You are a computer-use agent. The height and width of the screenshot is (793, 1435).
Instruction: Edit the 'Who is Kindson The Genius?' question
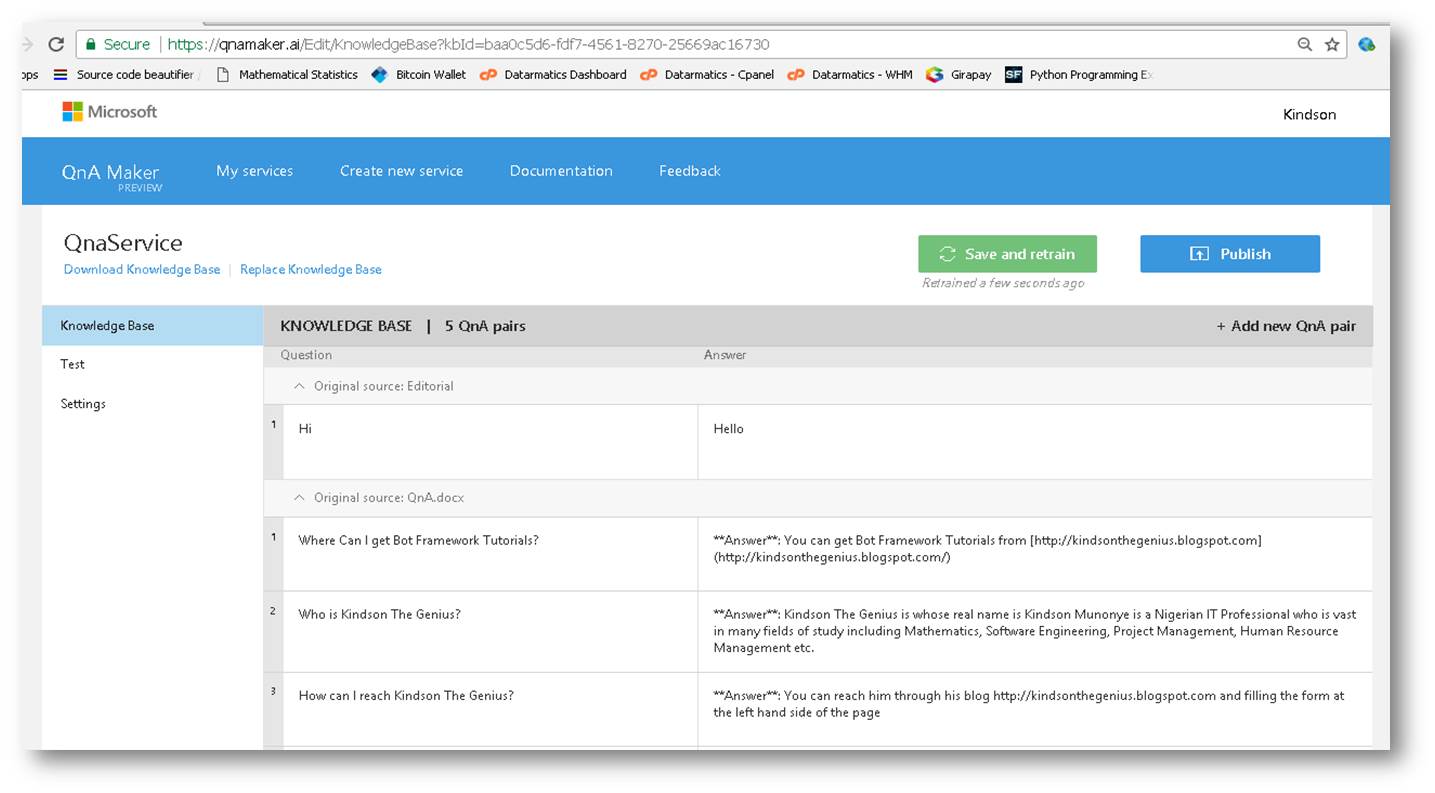[x=490, y=632]
